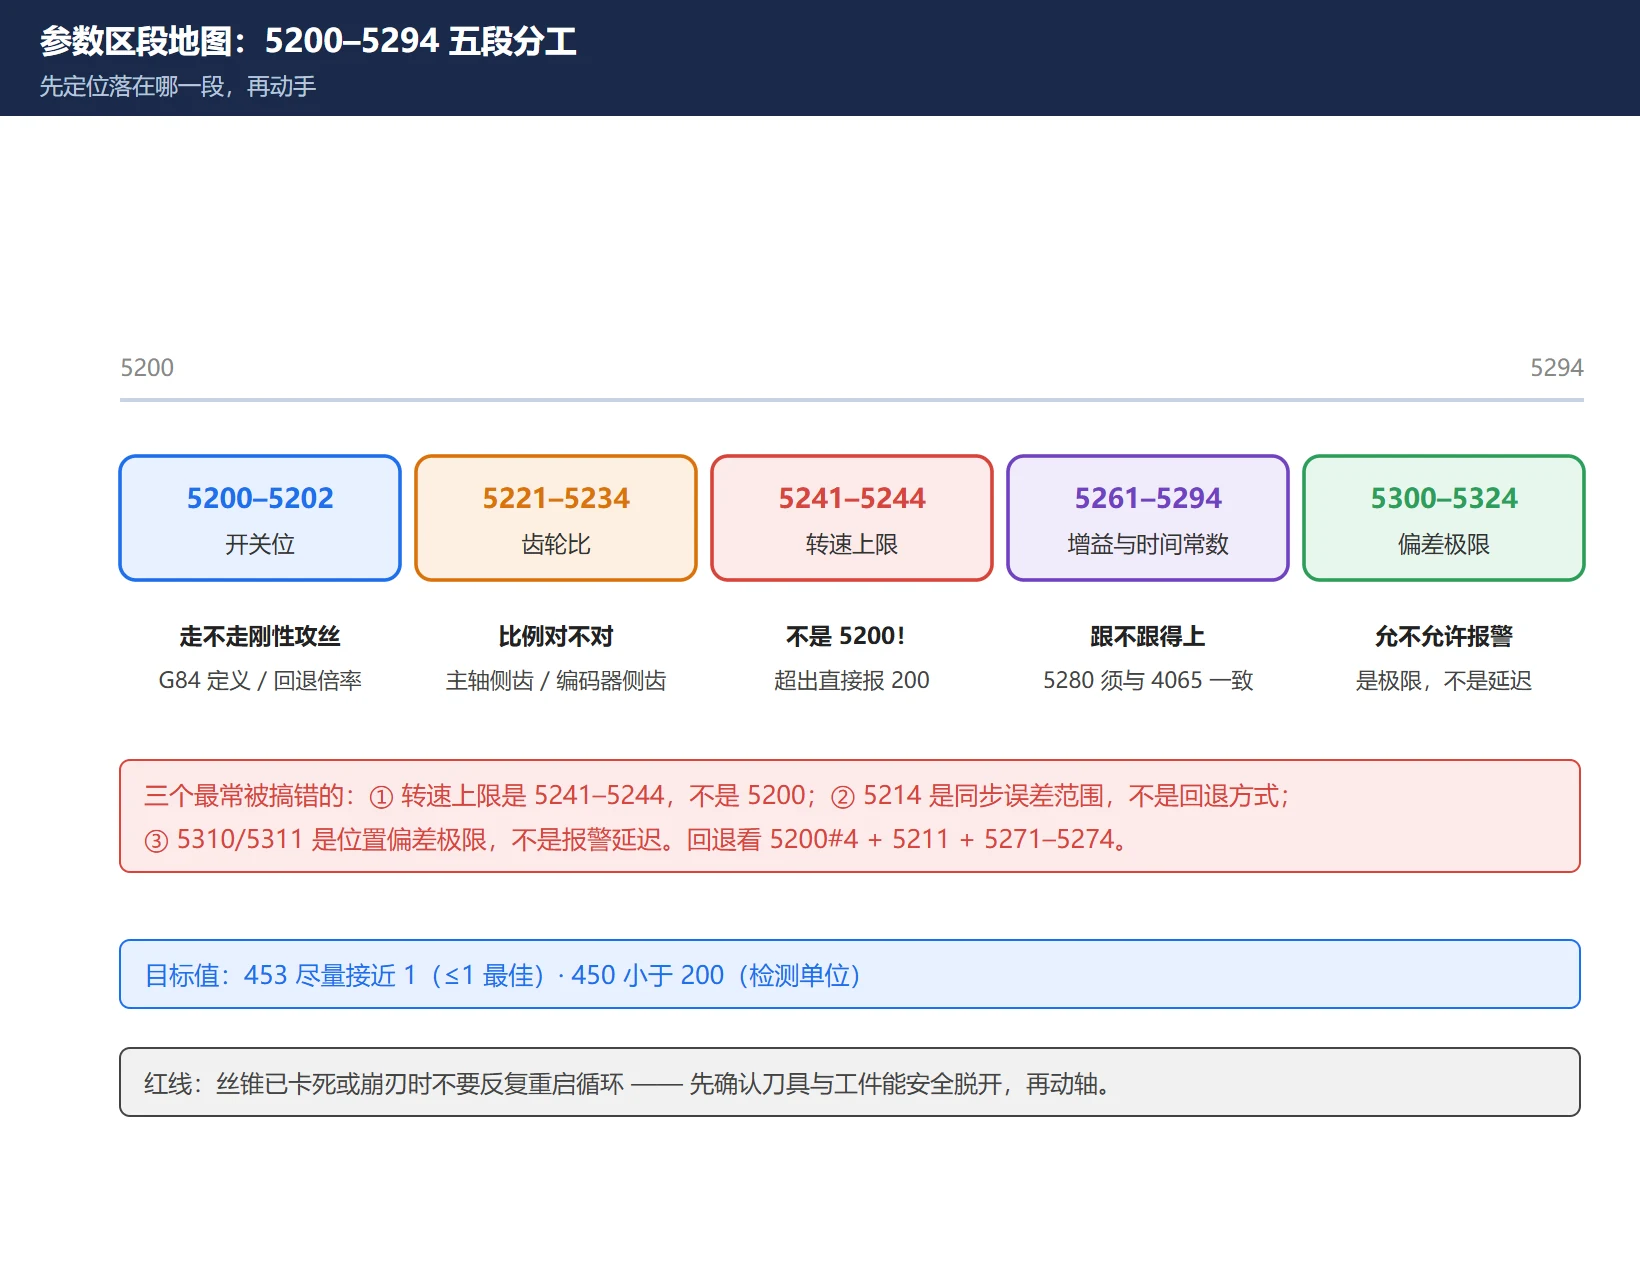This screenshot has height=1280, width=1640.
Task: Open the 5241–5244 转速上限 card
Action: click(x=852, y=518)
